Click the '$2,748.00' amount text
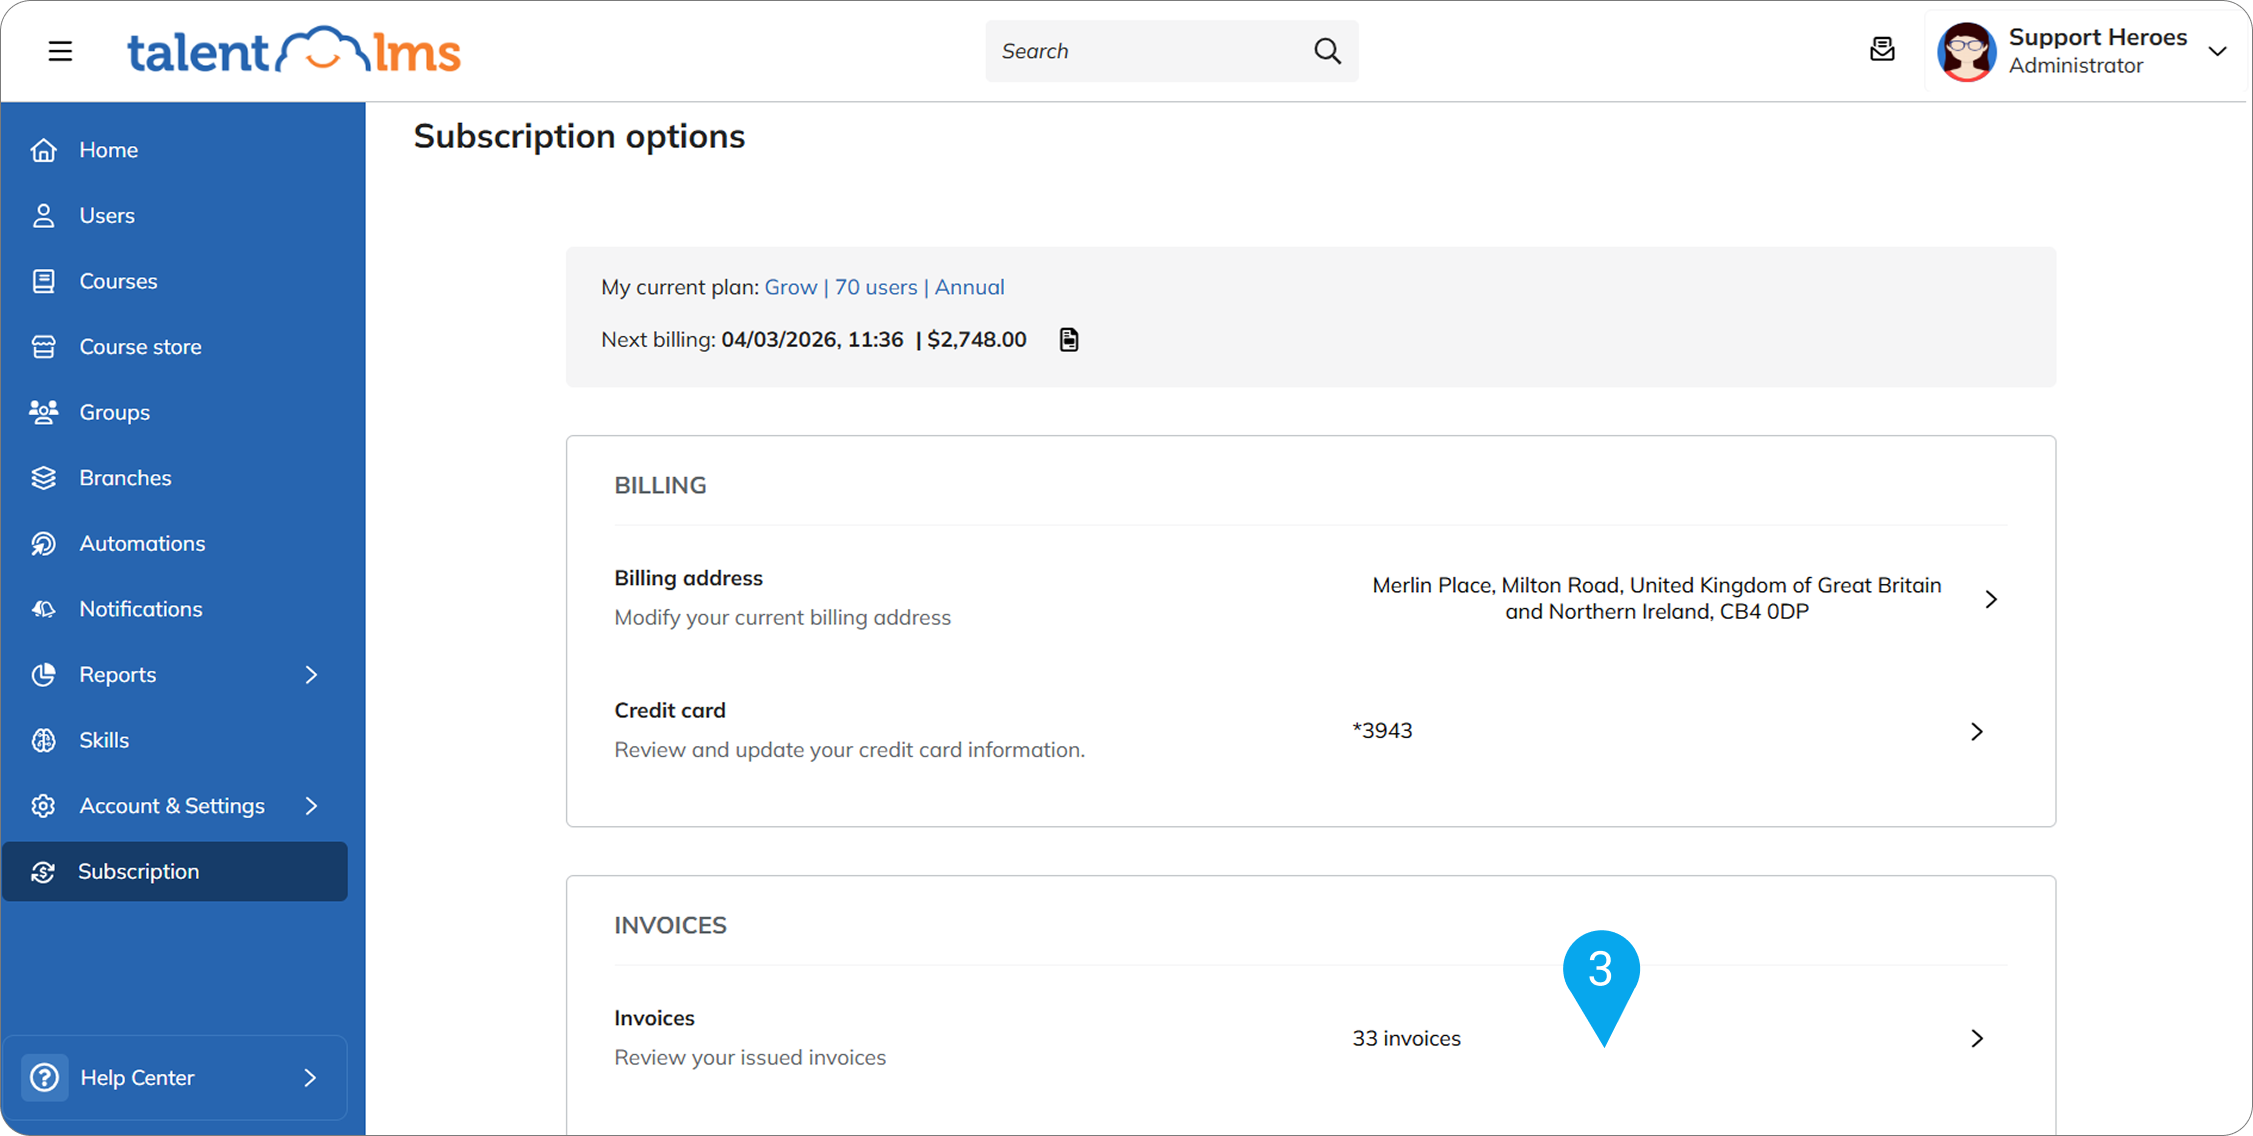This screenshot has height=1136, width=2253. (977, 340)
